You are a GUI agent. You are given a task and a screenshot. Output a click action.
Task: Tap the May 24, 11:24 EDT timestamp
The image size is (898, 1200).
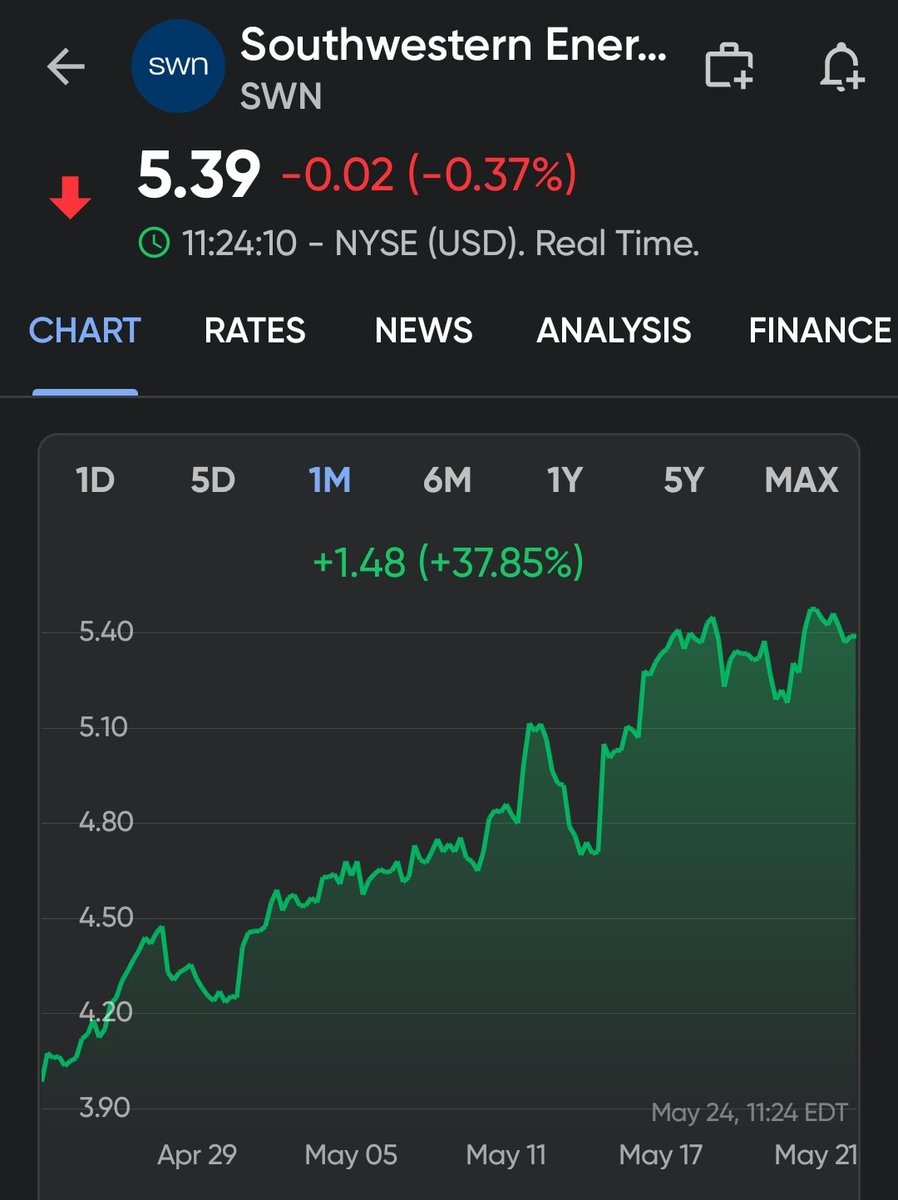click(x=750, y=1112)
